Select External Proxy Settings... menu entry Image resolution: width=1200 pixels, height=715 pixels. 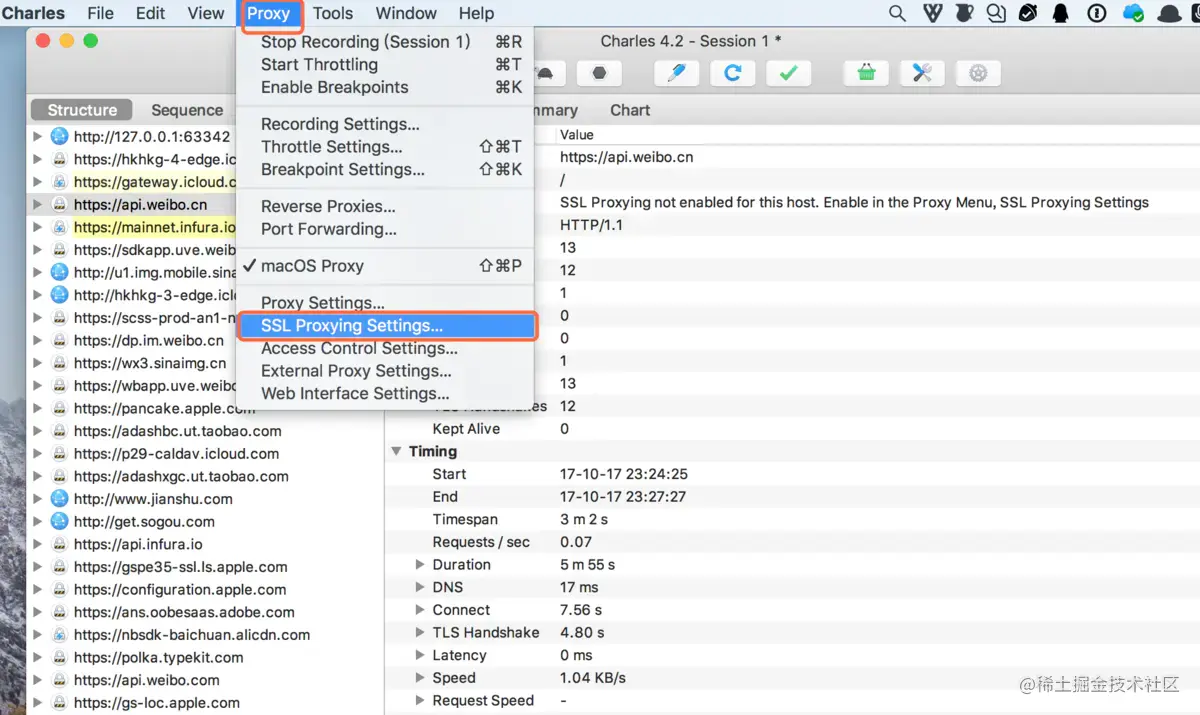tap(385, 371)
